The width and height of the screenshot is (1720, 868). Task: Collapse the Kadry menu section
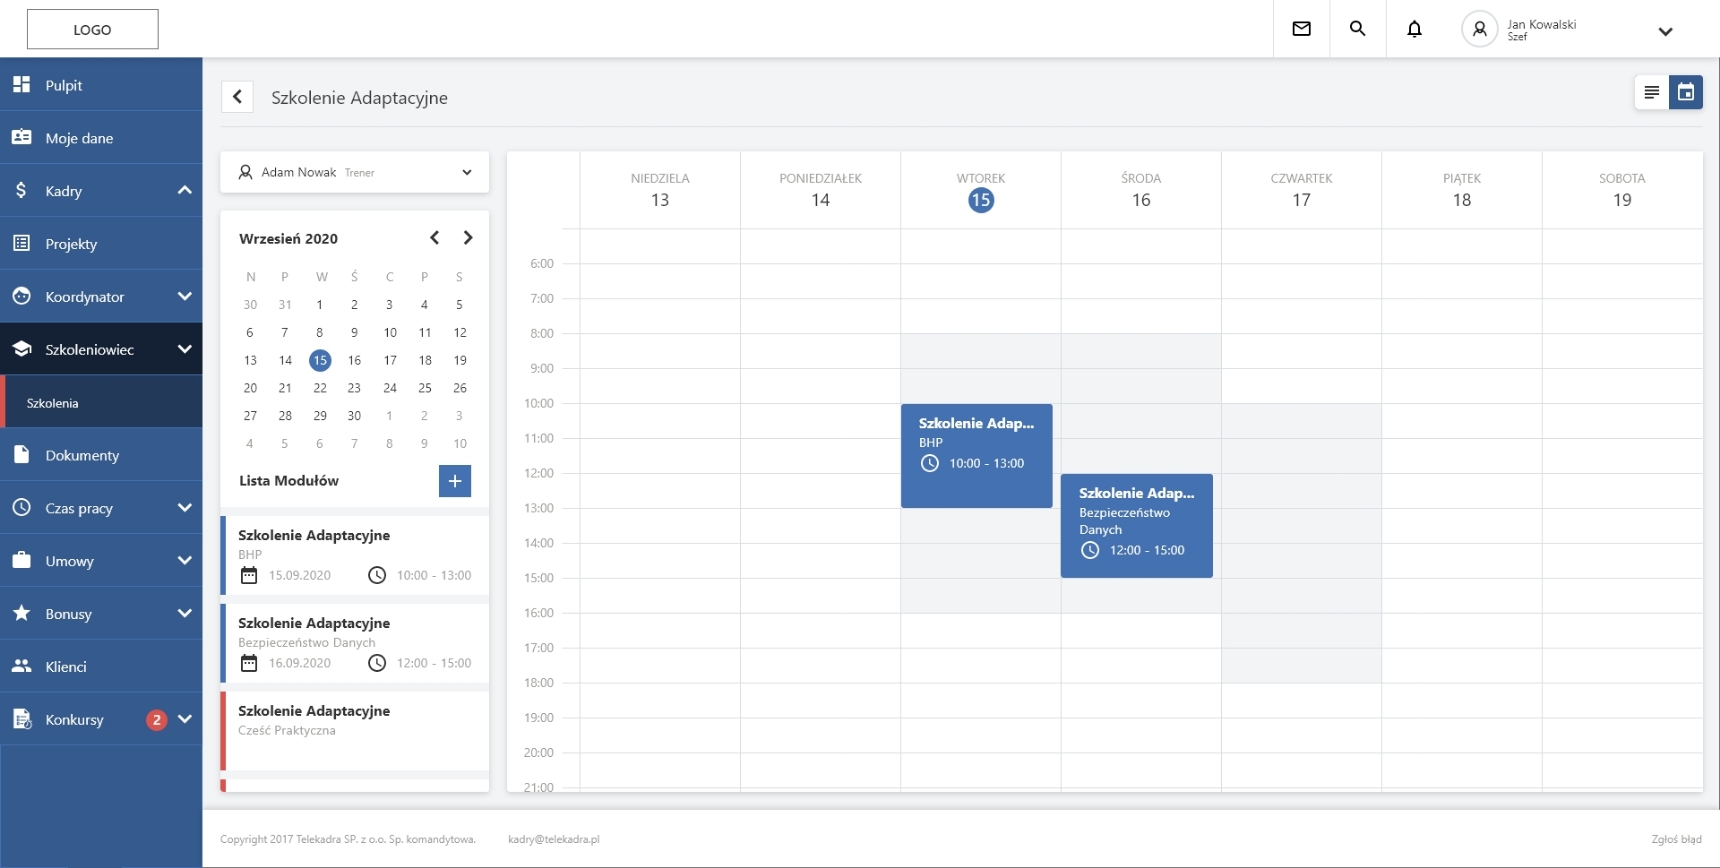click(184, 190)
